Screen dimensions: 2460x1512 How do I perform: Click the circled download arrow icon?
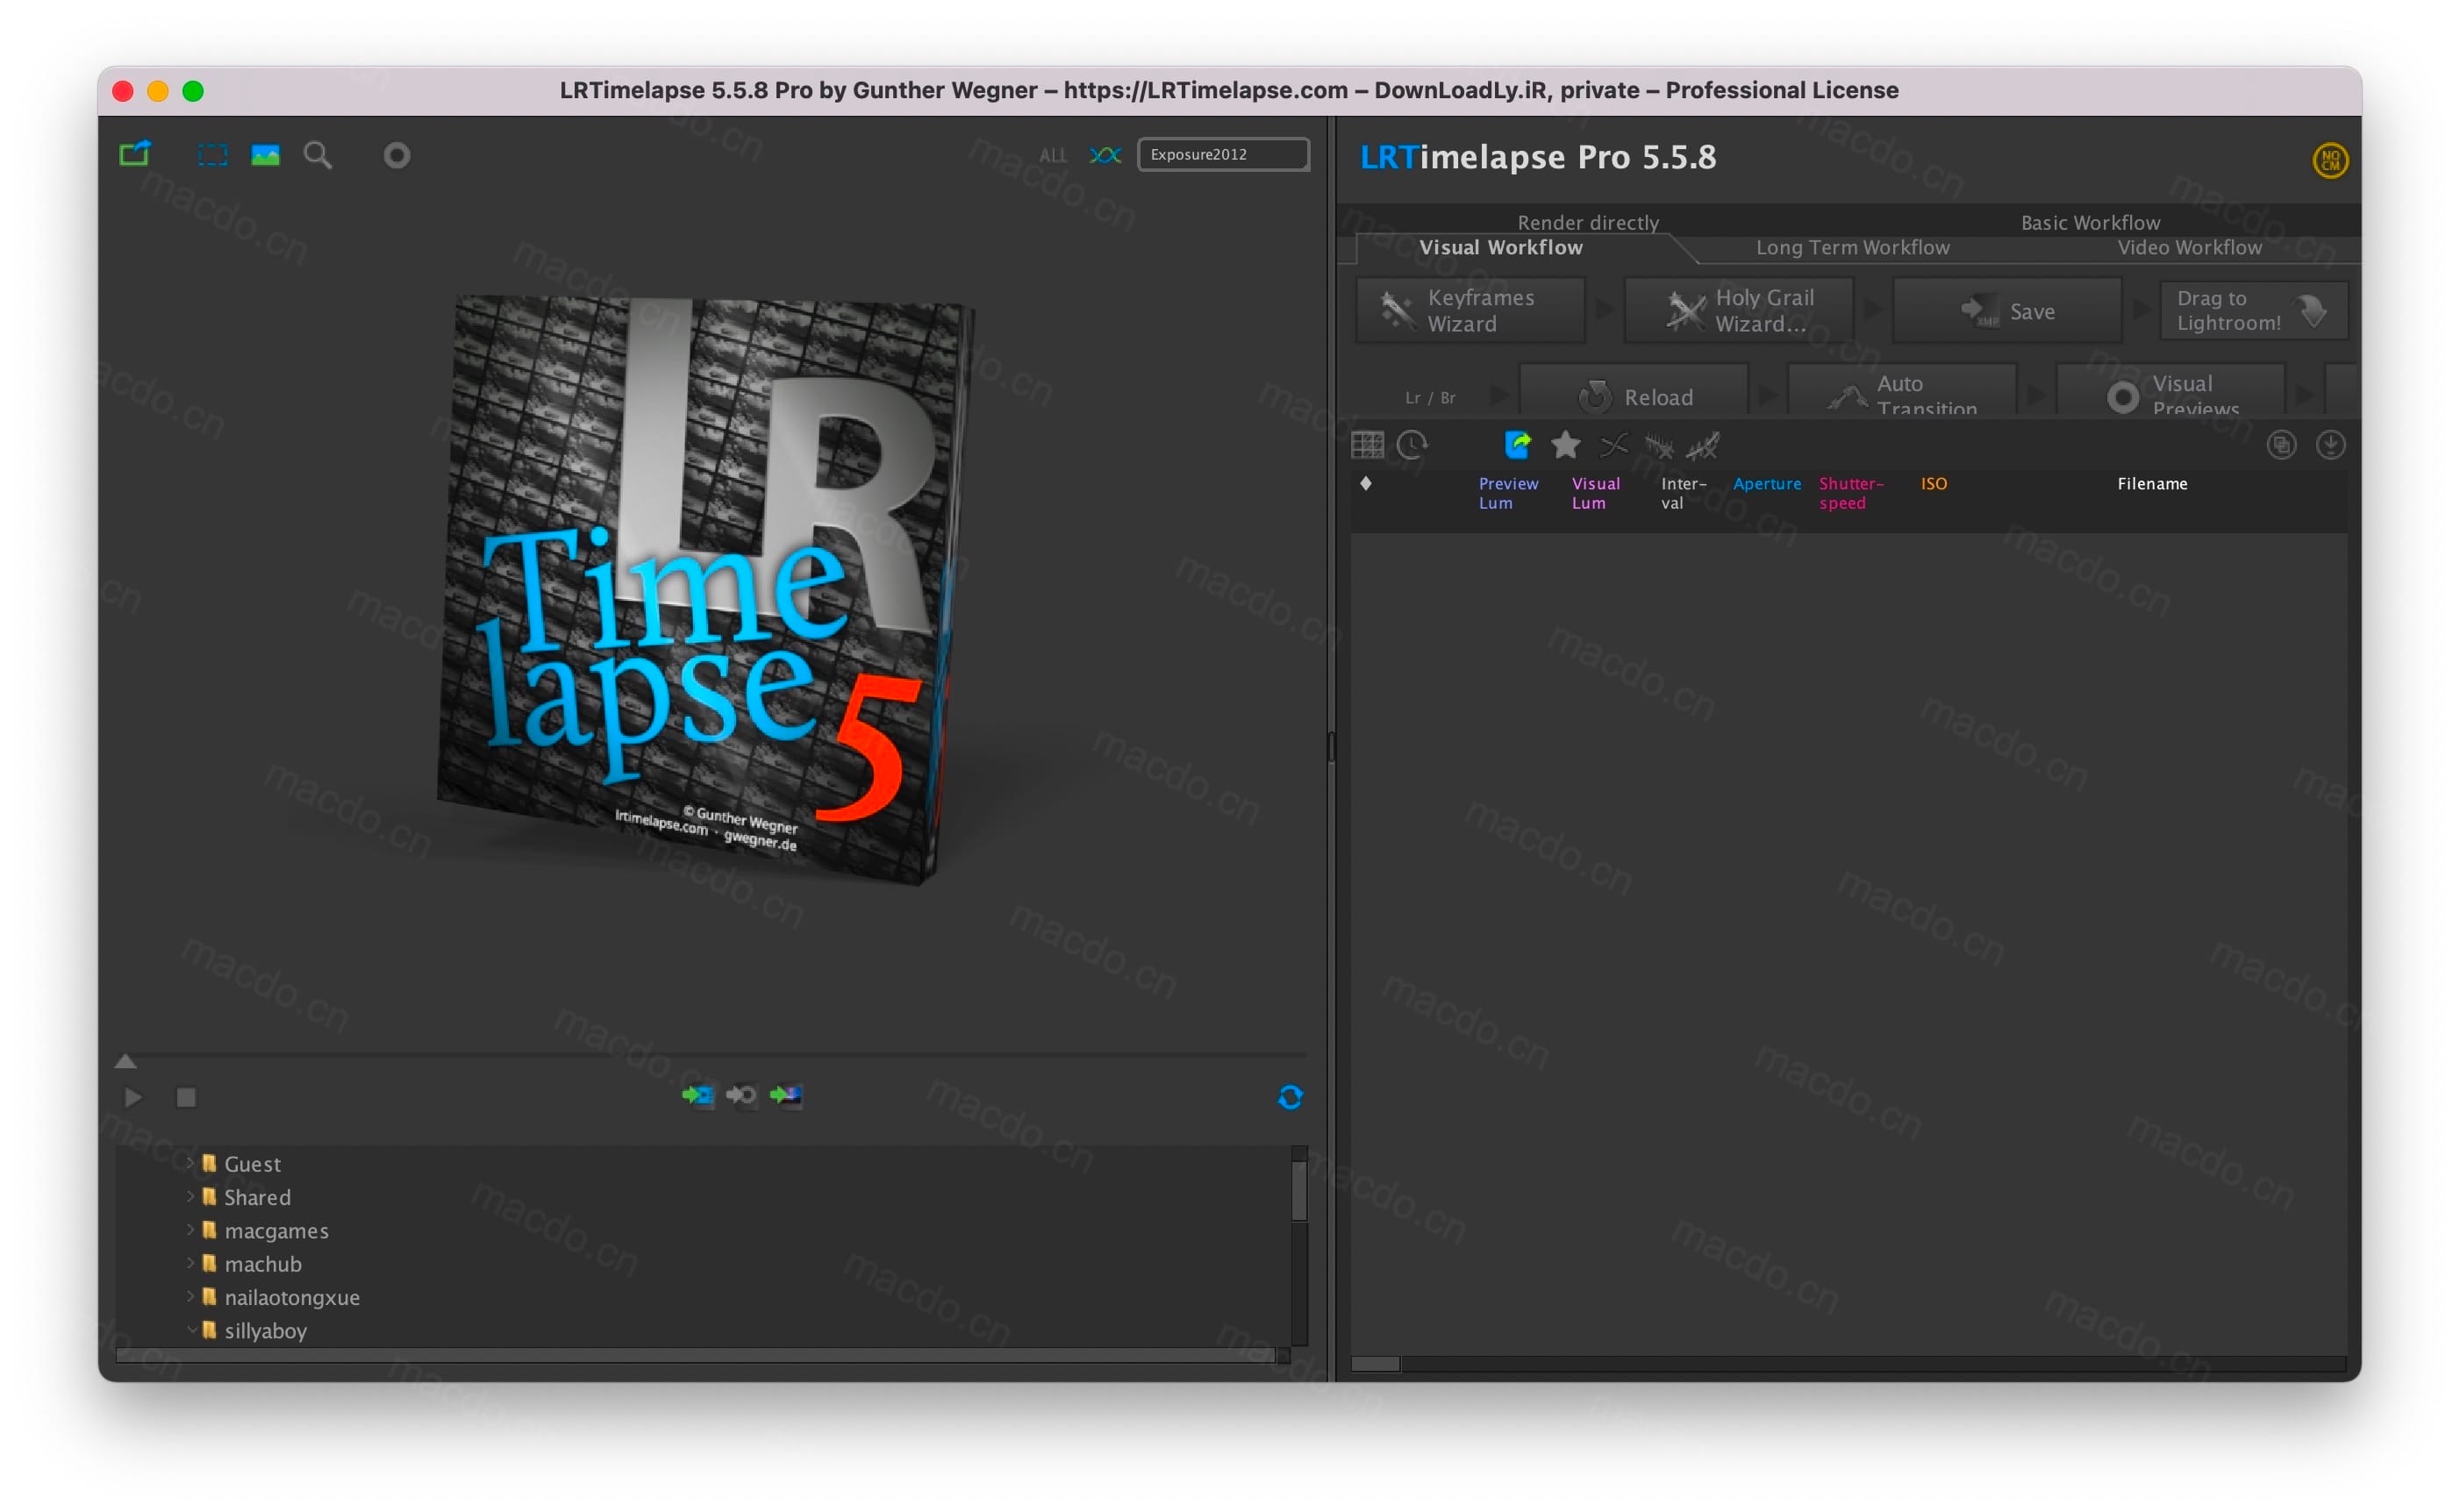point(2329,445)
